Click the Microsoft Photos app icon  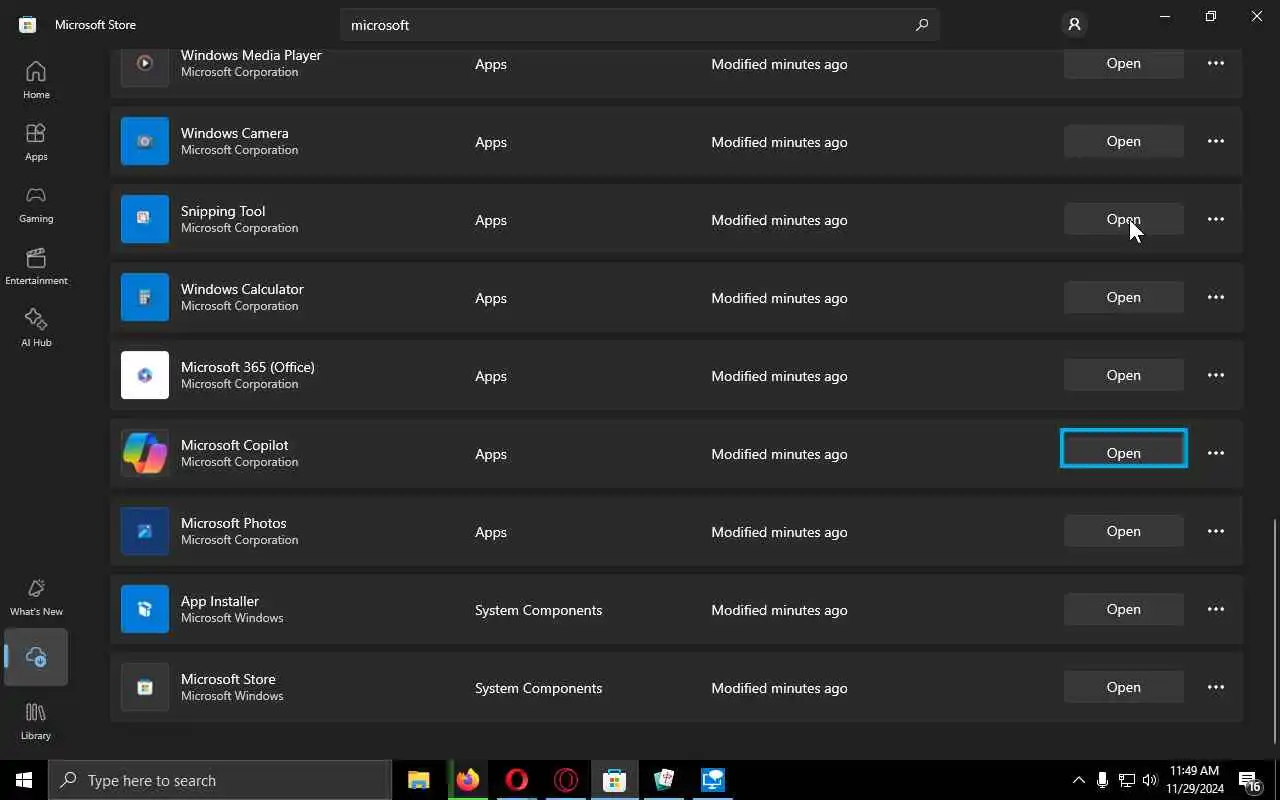[145, 531]
